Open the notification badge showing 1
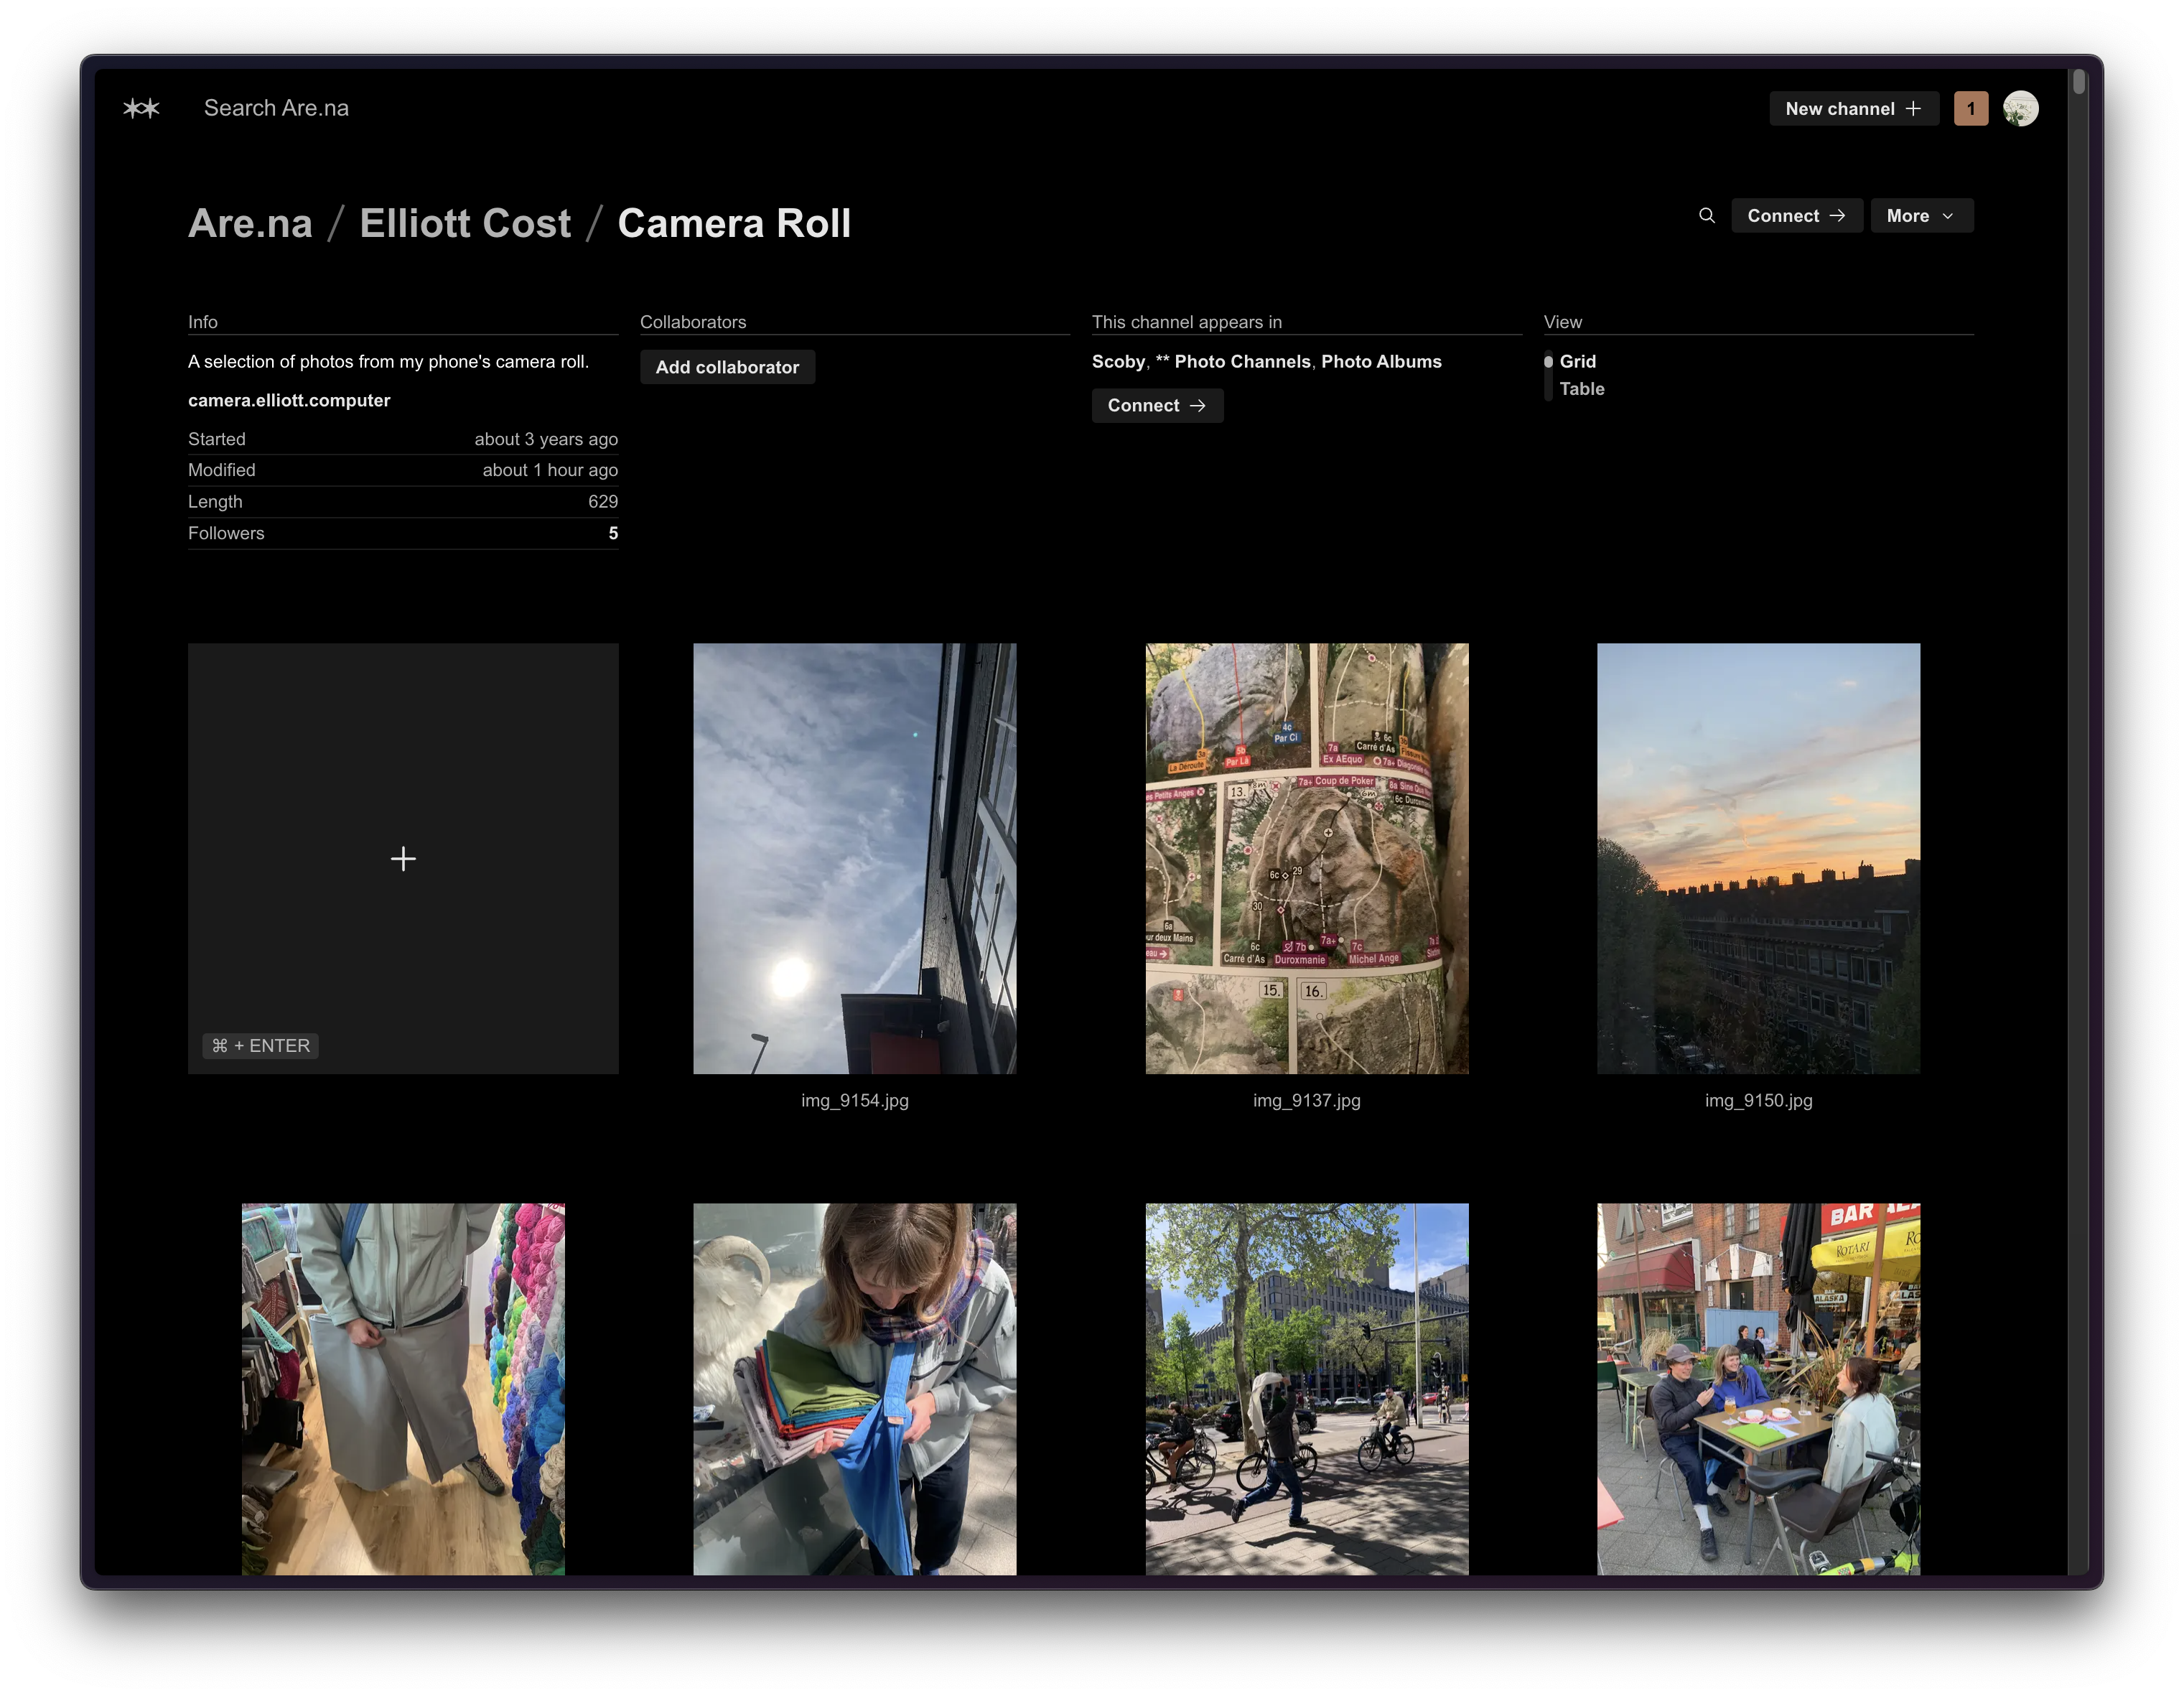 (x=1970, y=108)
